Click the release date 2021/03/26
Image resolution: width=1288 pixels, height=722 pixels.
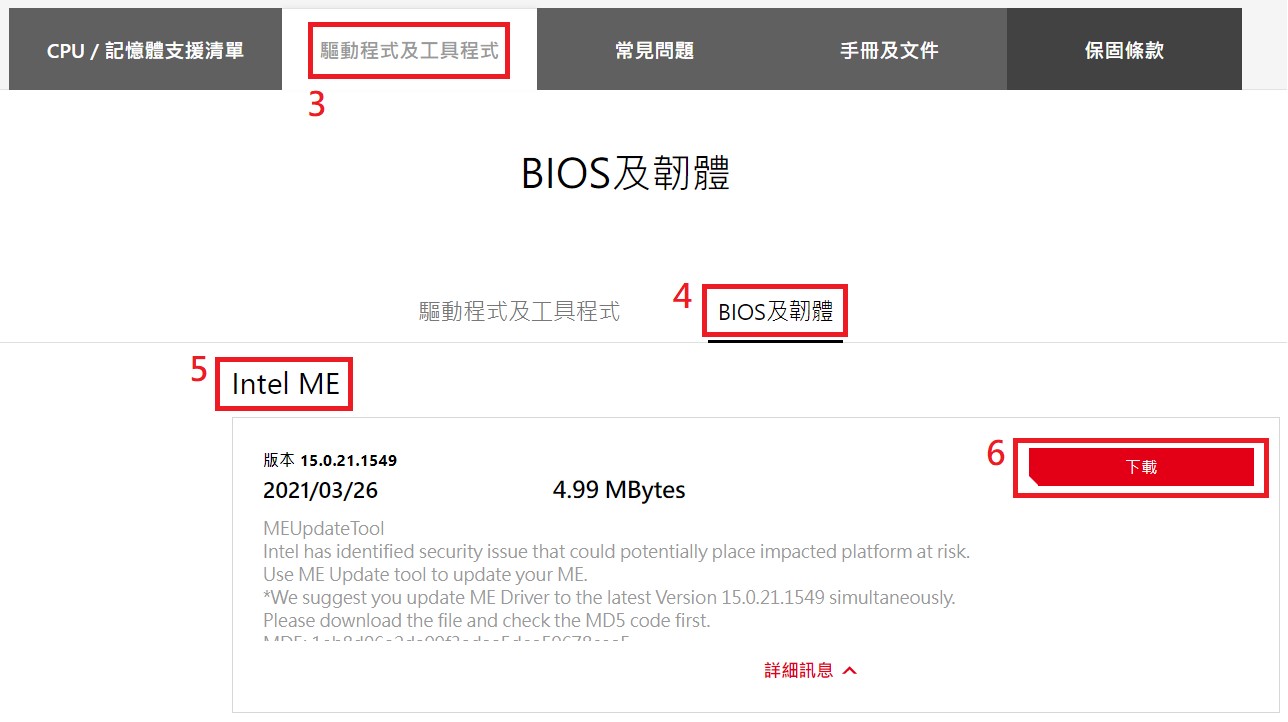(x=320, y=491)
